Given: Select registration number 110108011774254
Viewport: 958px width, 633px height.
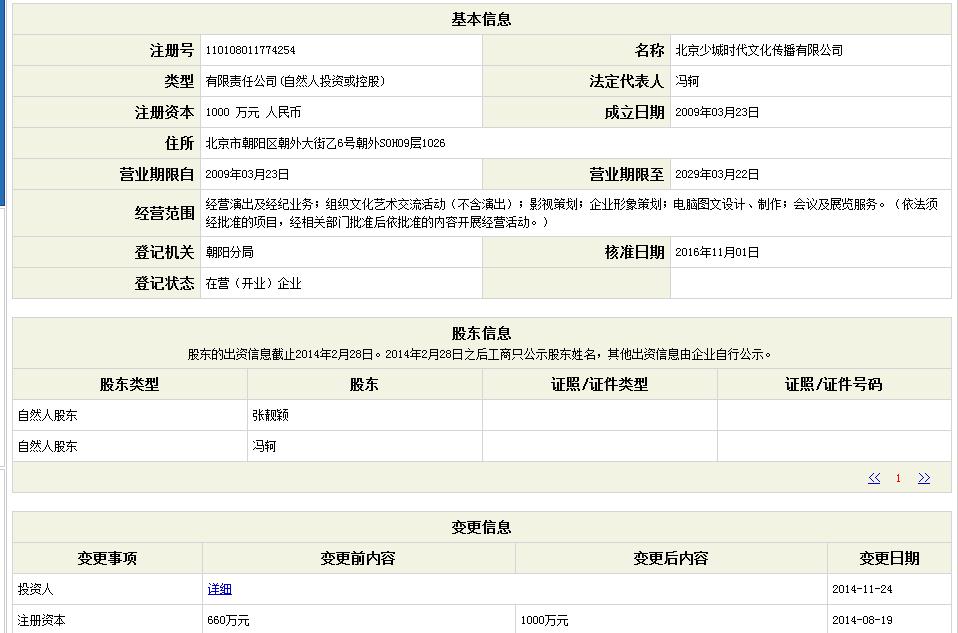Looking at the screenshot, I should pos(250,50).
